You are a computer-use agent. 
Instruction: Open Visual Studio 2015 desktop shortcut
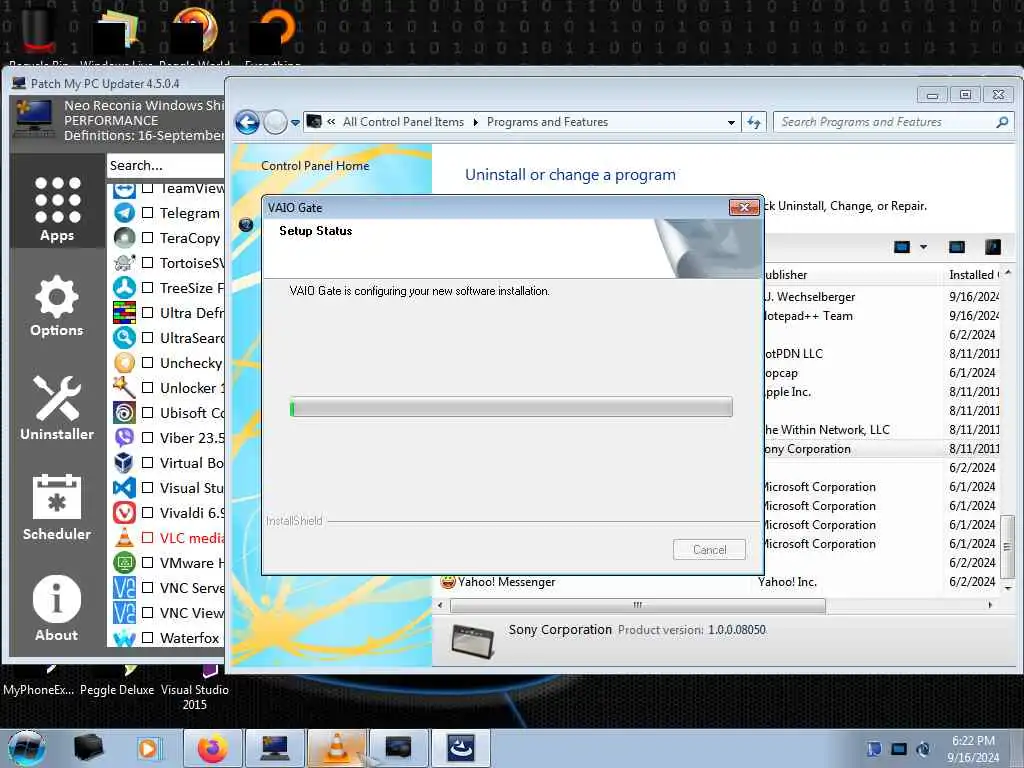[195, 689]
